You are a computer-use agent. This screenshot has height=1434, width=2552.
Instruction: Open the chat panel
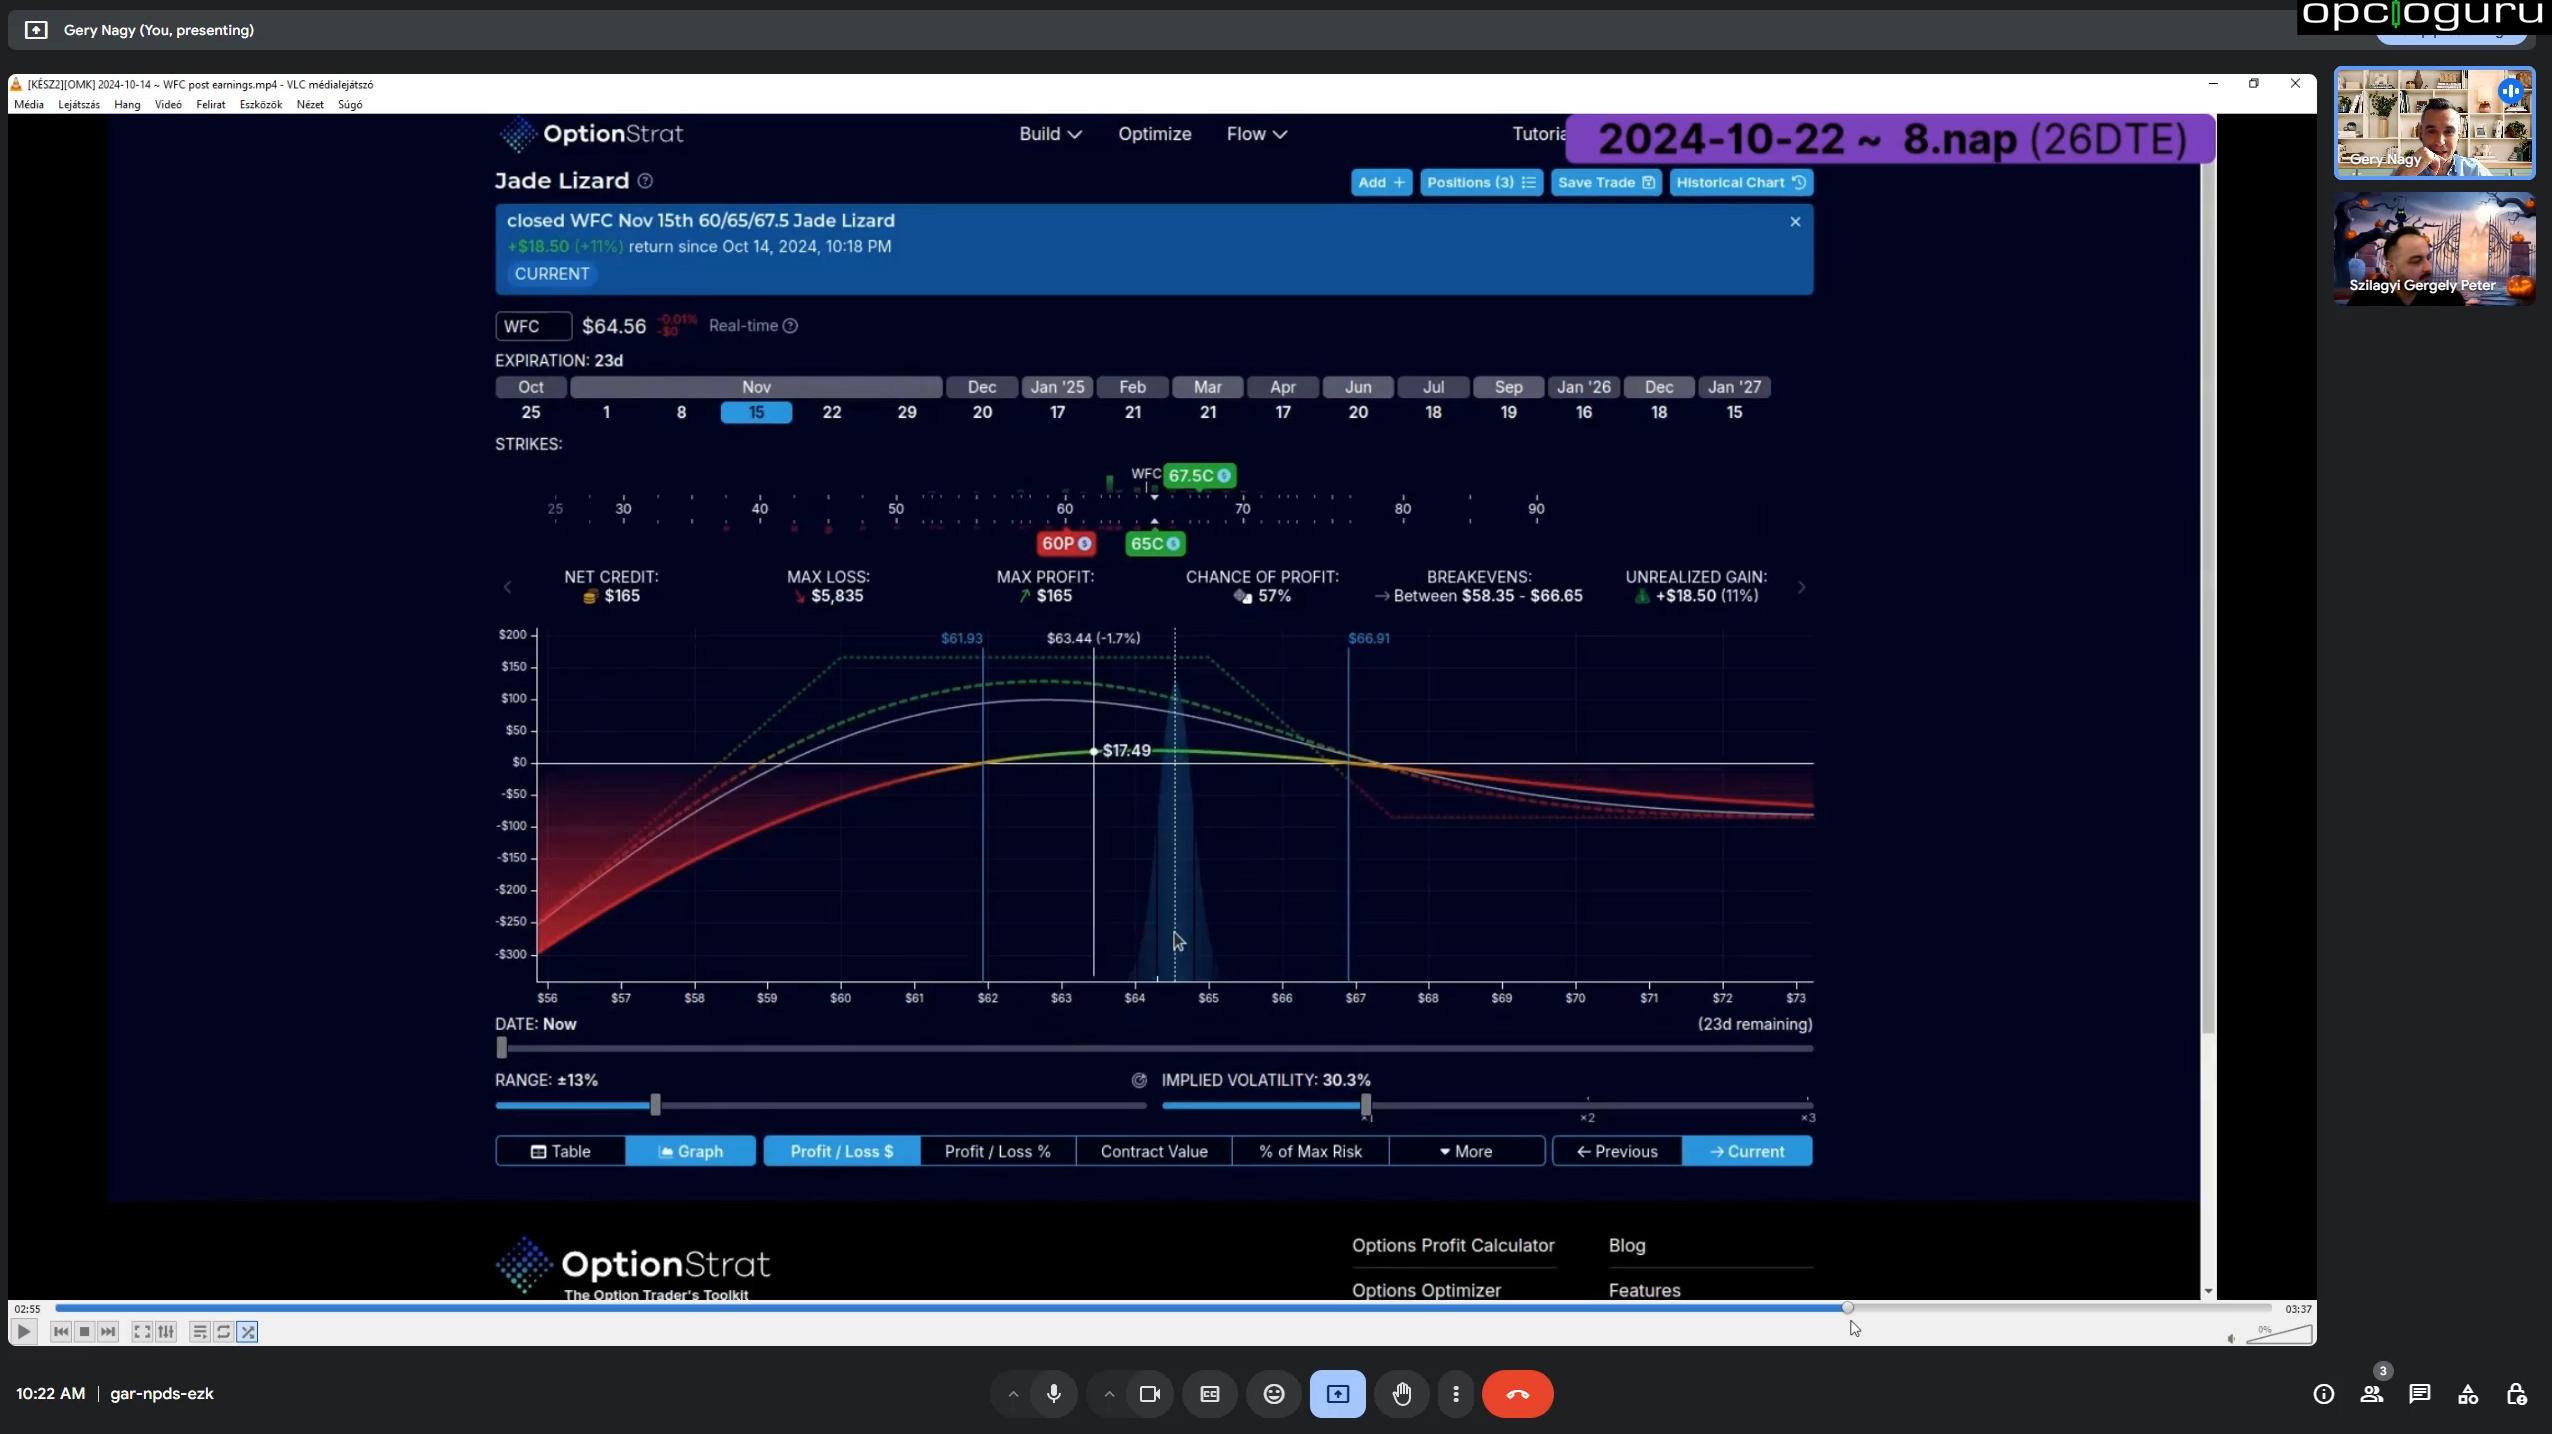(x=2420, y=1393)
